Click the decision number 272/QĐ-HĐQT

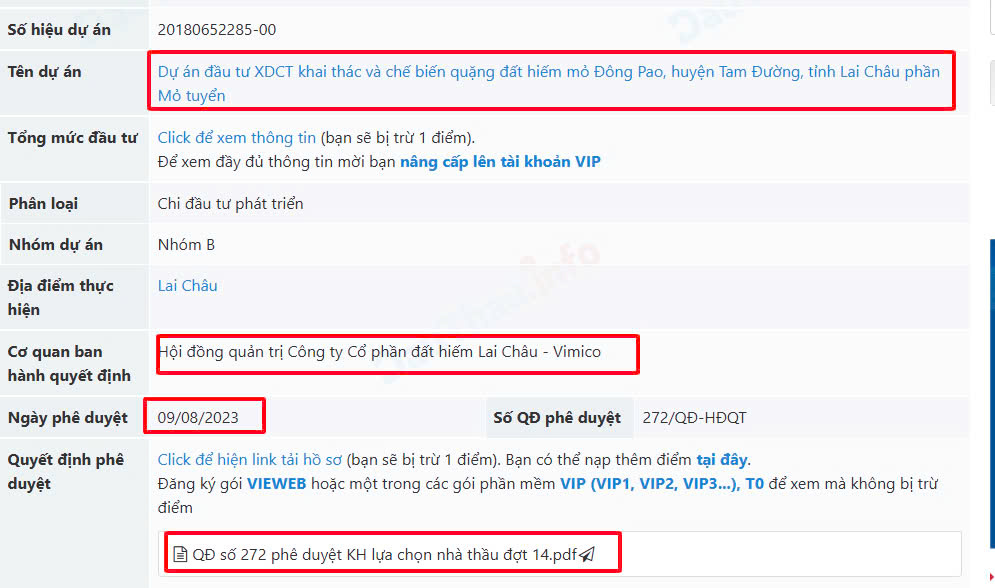[694, 417]
